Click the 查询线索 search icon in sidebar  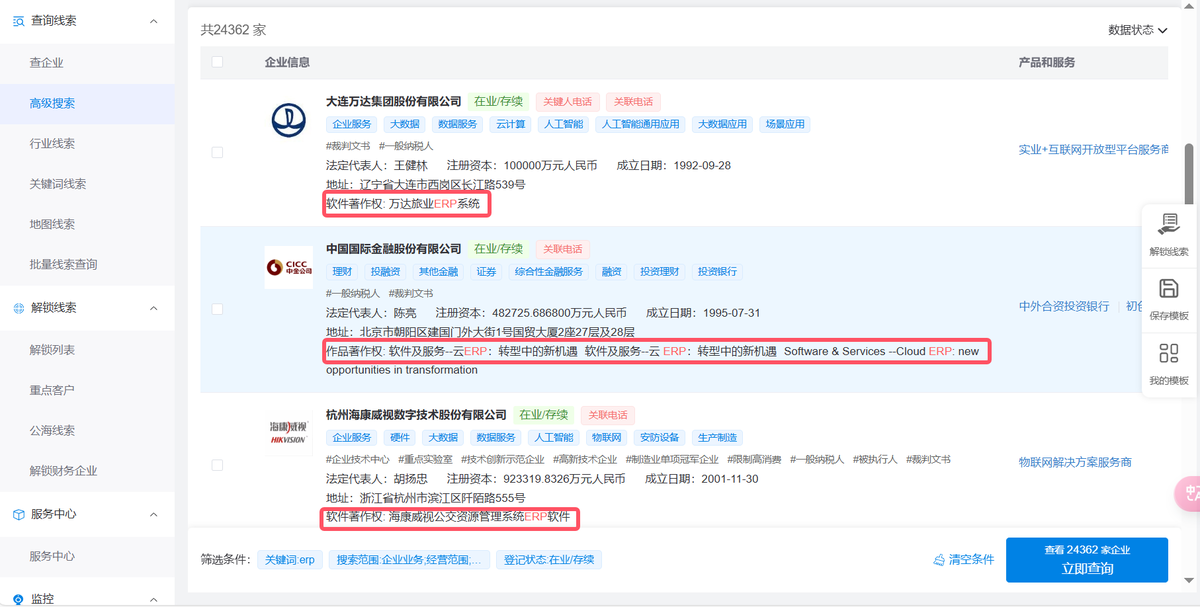(x=18, y=21)
